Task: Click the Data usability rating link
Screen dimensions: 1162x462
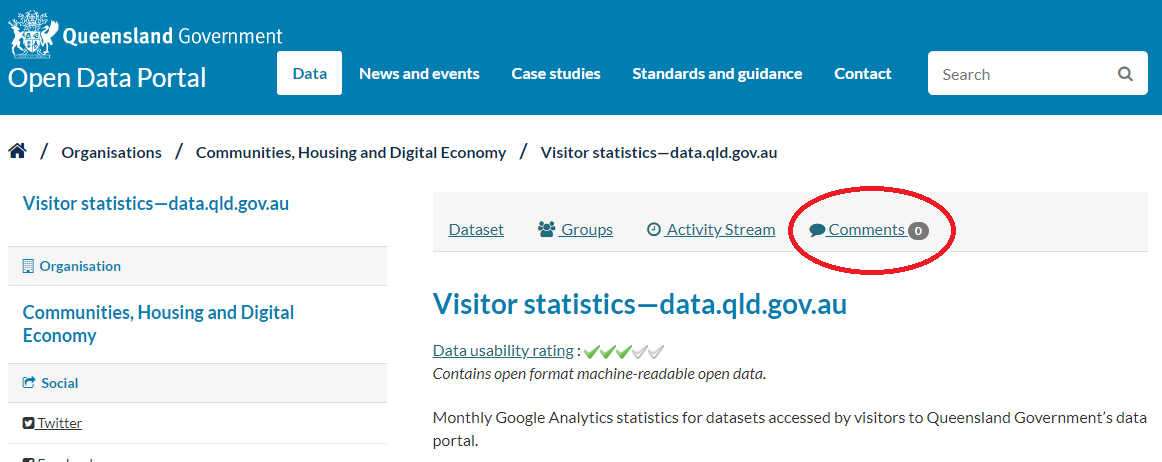Action: tap(503, 351)
